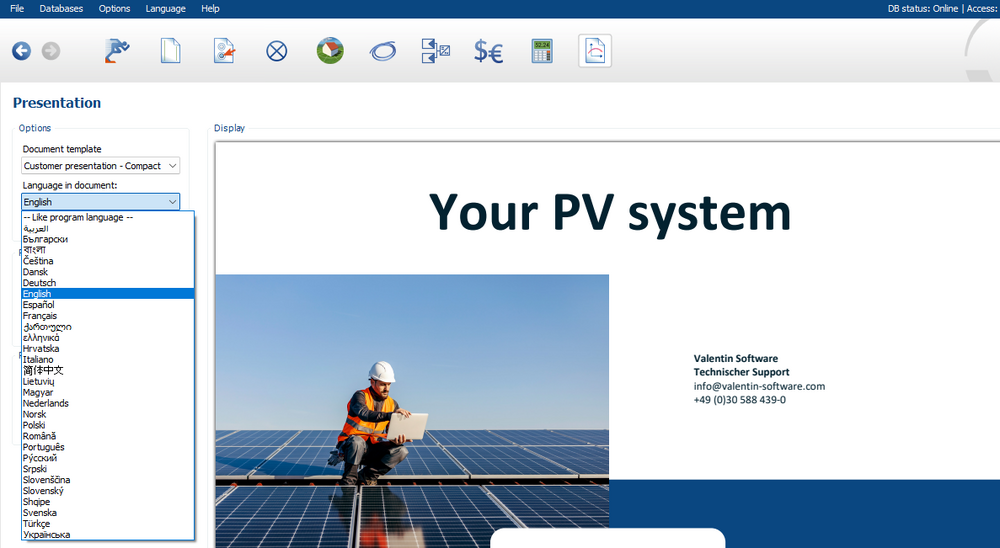This screenshot has height=548, width=1000.
Task: Select Français in the language list
Action: click(x=40, y=316)
